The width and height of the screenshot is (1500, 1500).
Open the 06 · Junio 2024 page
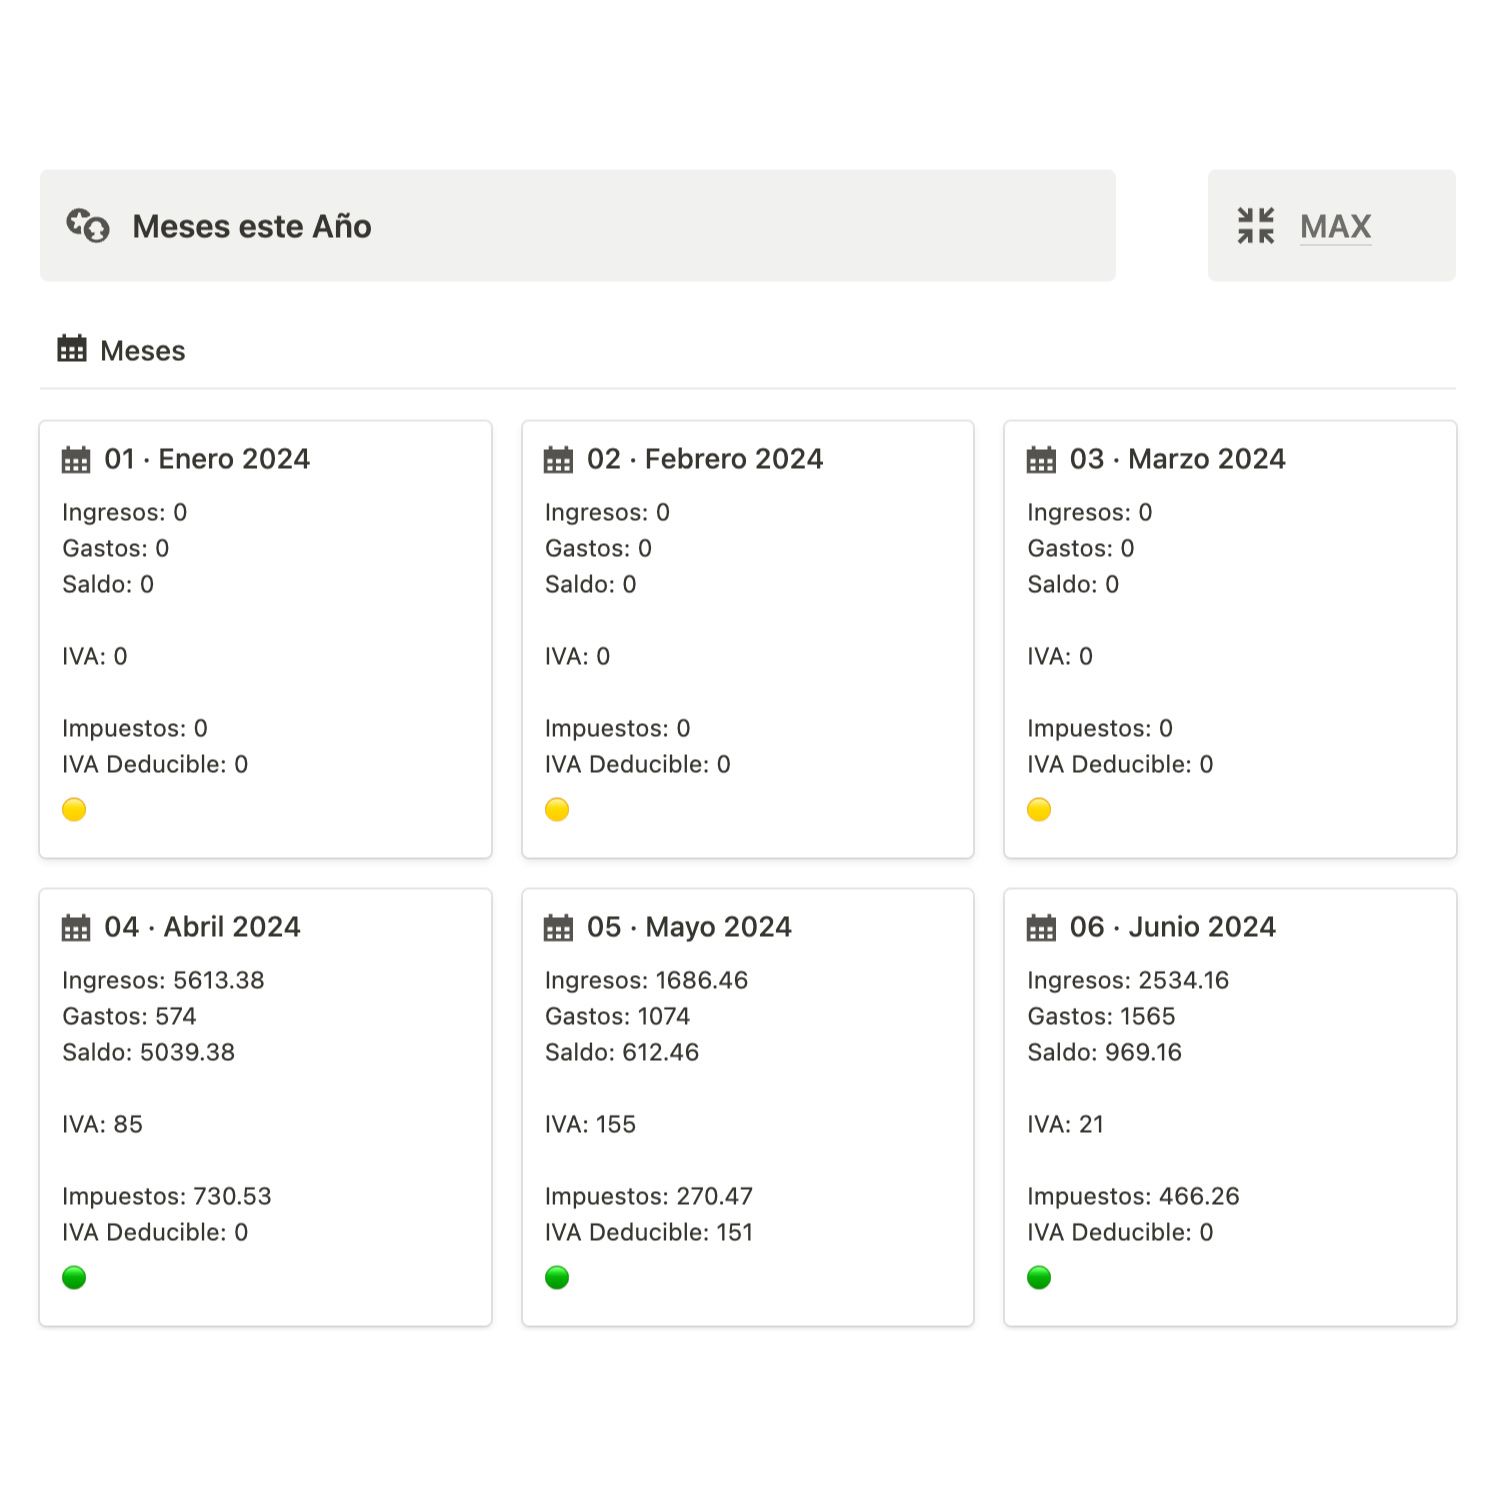pyautogui.click(x=1173, y=927)
